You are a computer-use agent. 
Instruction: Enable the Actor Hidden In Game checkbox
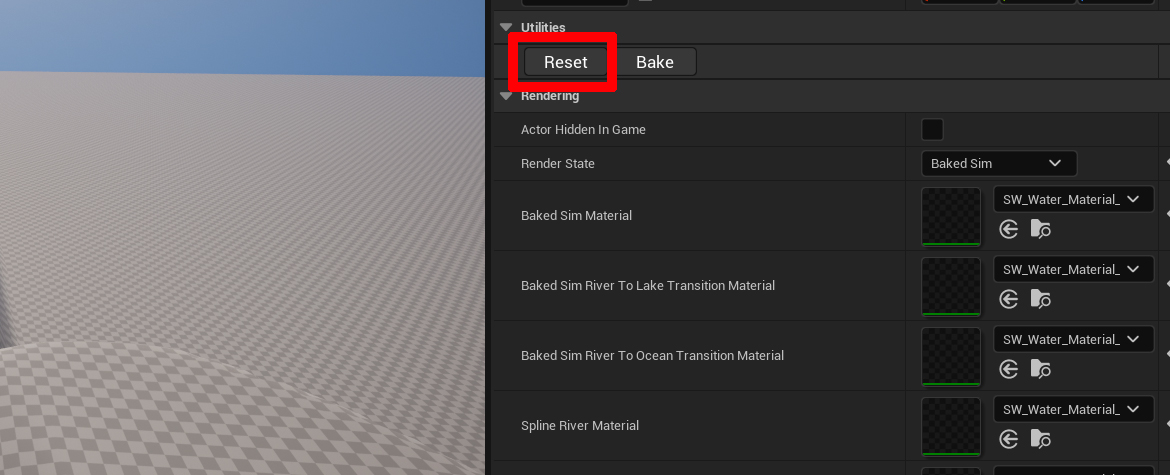932,130
